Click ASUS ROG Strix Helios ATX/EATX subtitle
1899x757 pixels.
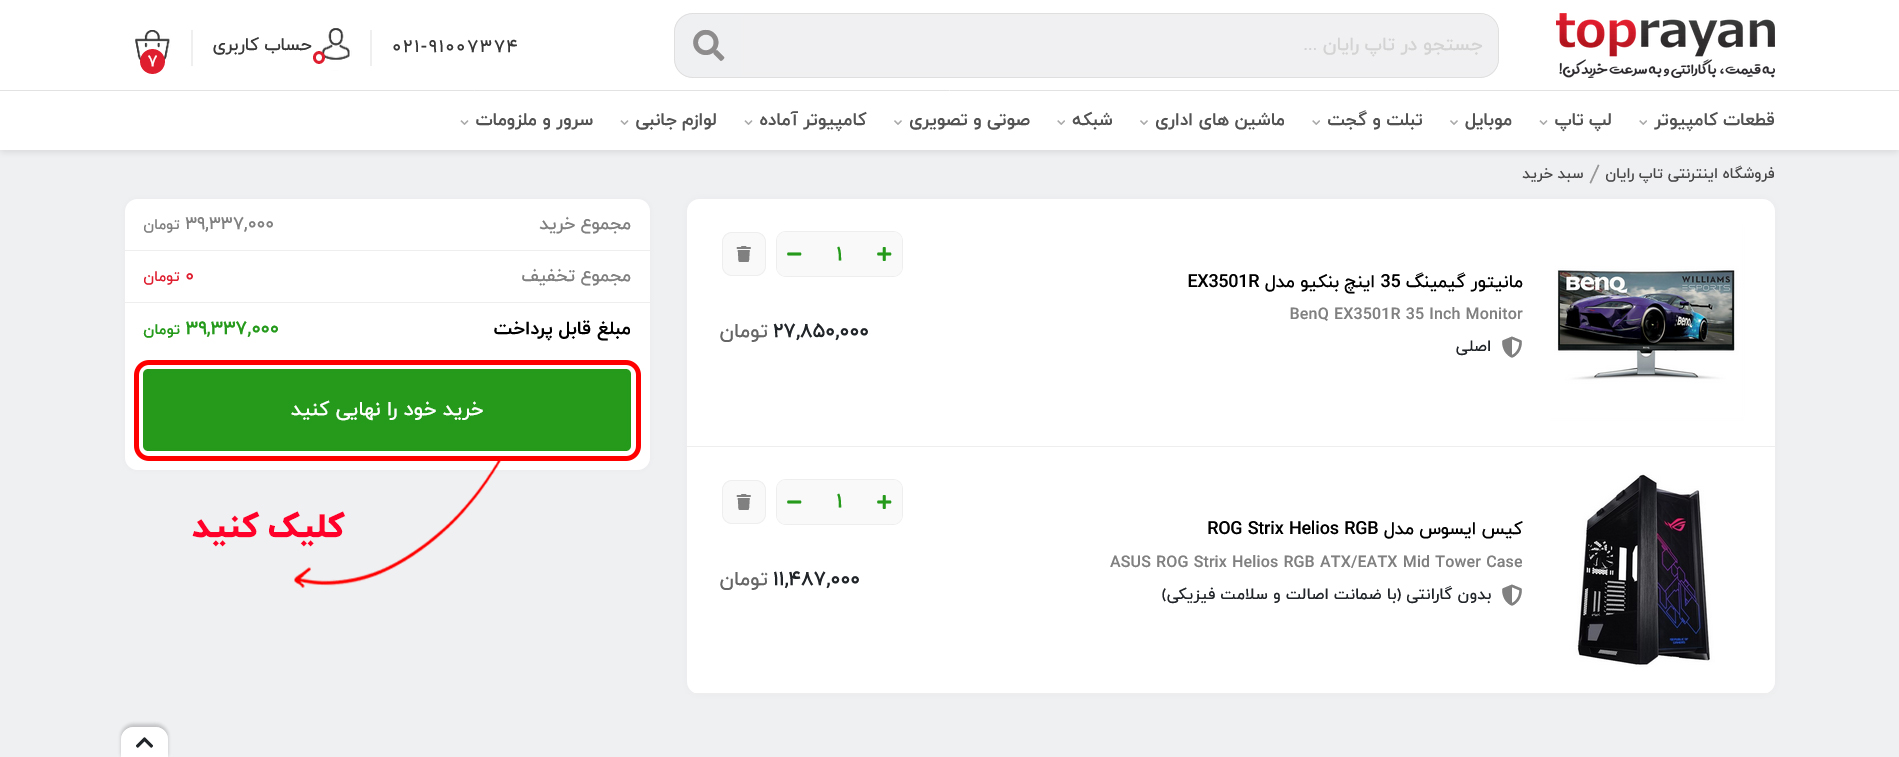pos(1316,562)
